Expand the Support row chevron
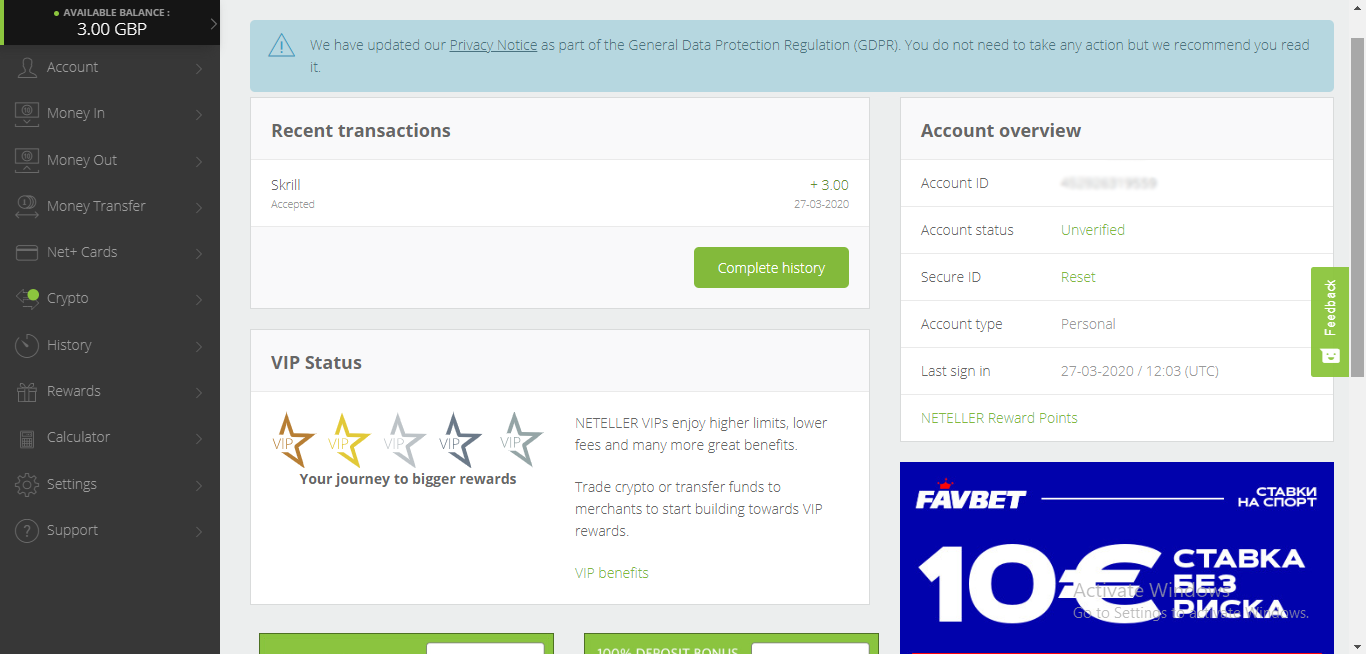The width and height of the screenshot is (1366, 654). click(x=199, y=531)
